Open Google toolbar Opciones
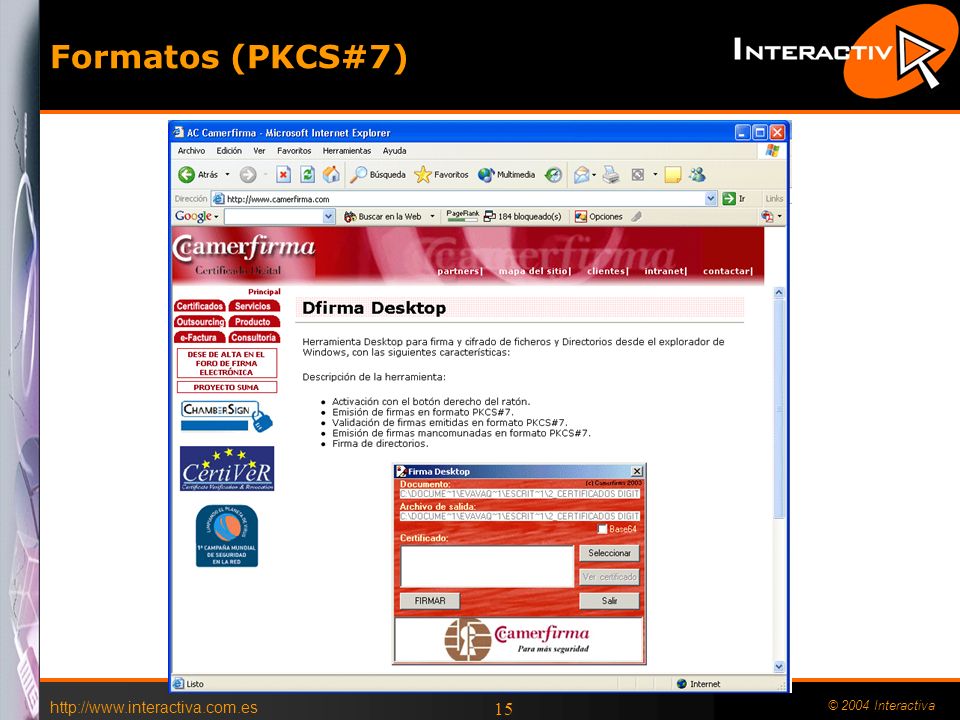960x720 pixels. coord(599,217)
